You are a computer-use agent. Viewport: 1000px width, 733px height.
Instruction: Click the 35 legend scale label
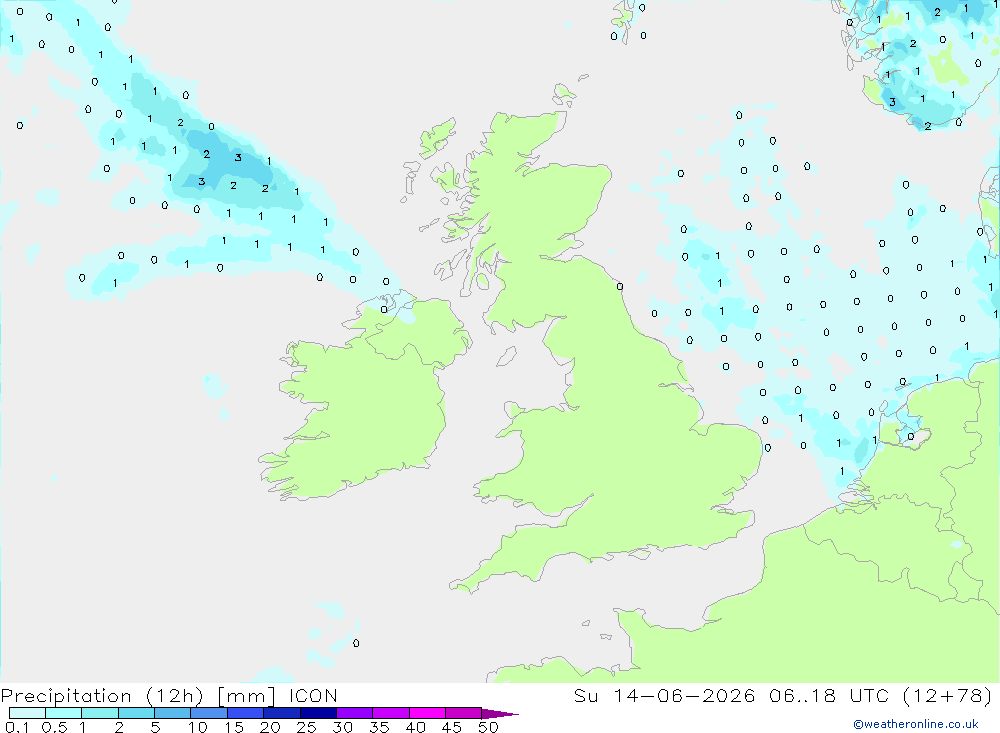379,727
